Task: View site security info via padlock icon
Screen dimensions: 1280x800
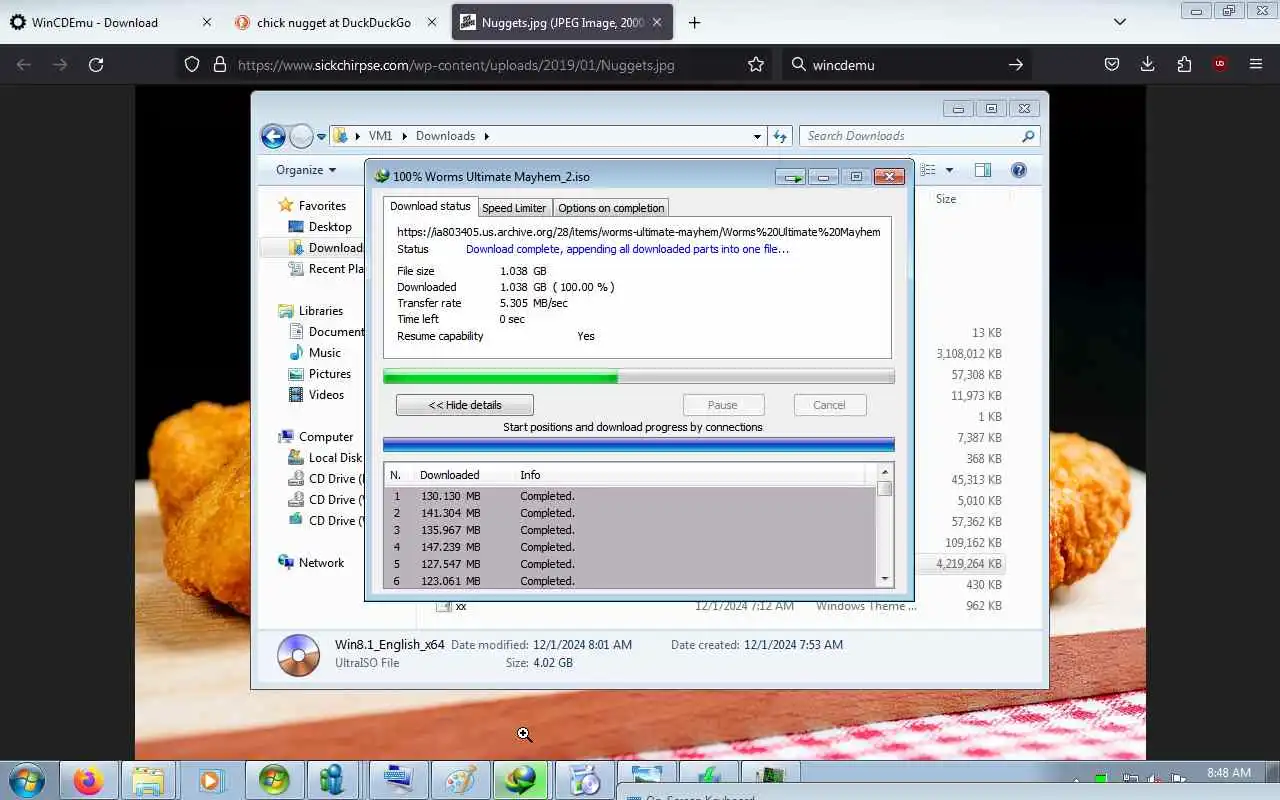Action: [x=219, y=65]
